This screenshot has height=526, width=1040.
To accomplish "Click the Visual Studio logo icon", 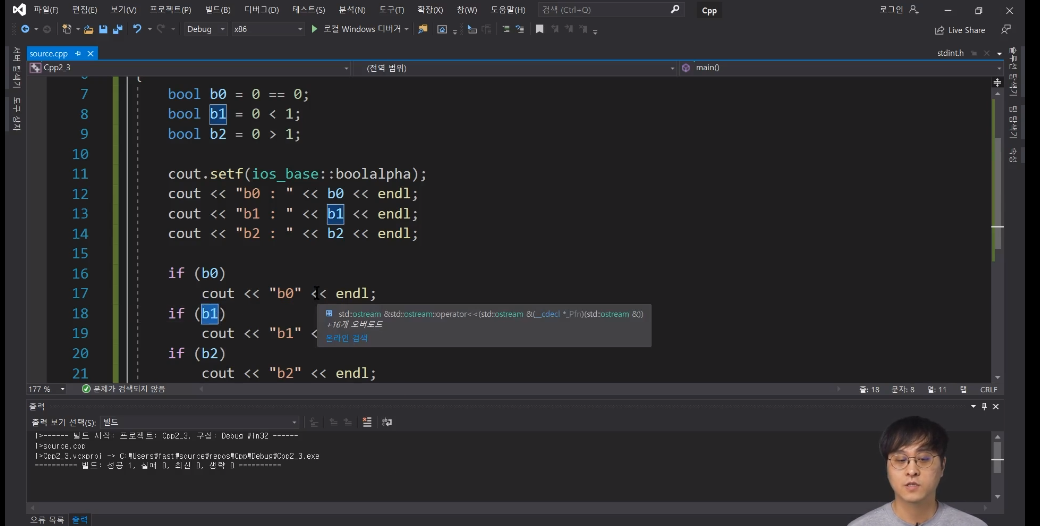I will tap(19, 9).
